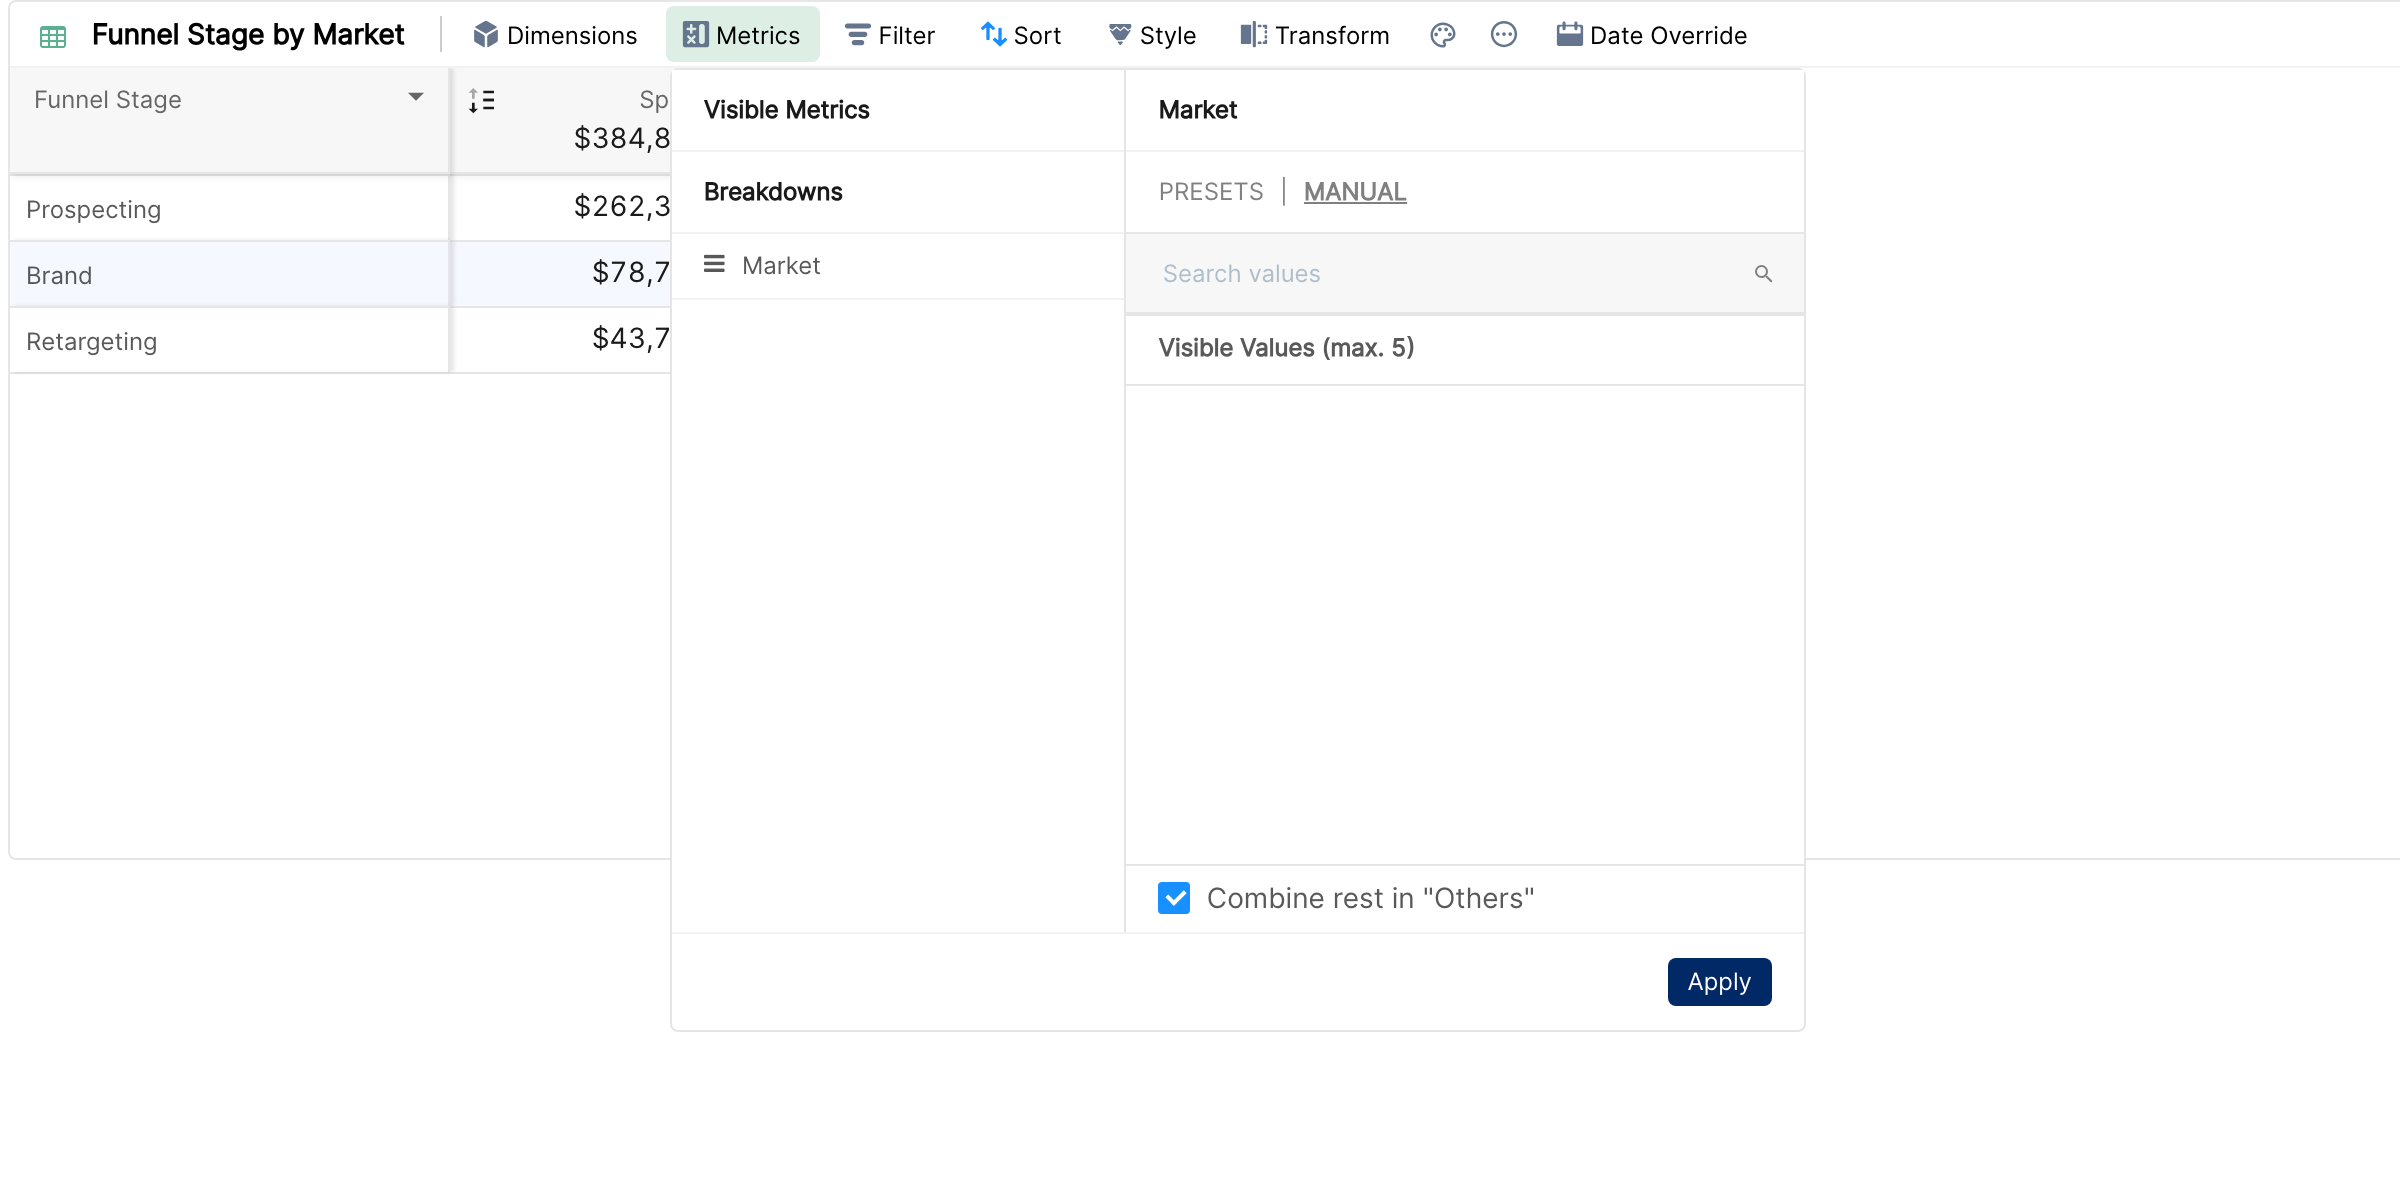Switch to the MANUAL tab
Viewport: 2400px width, 1180px height.
[1355, 192]
